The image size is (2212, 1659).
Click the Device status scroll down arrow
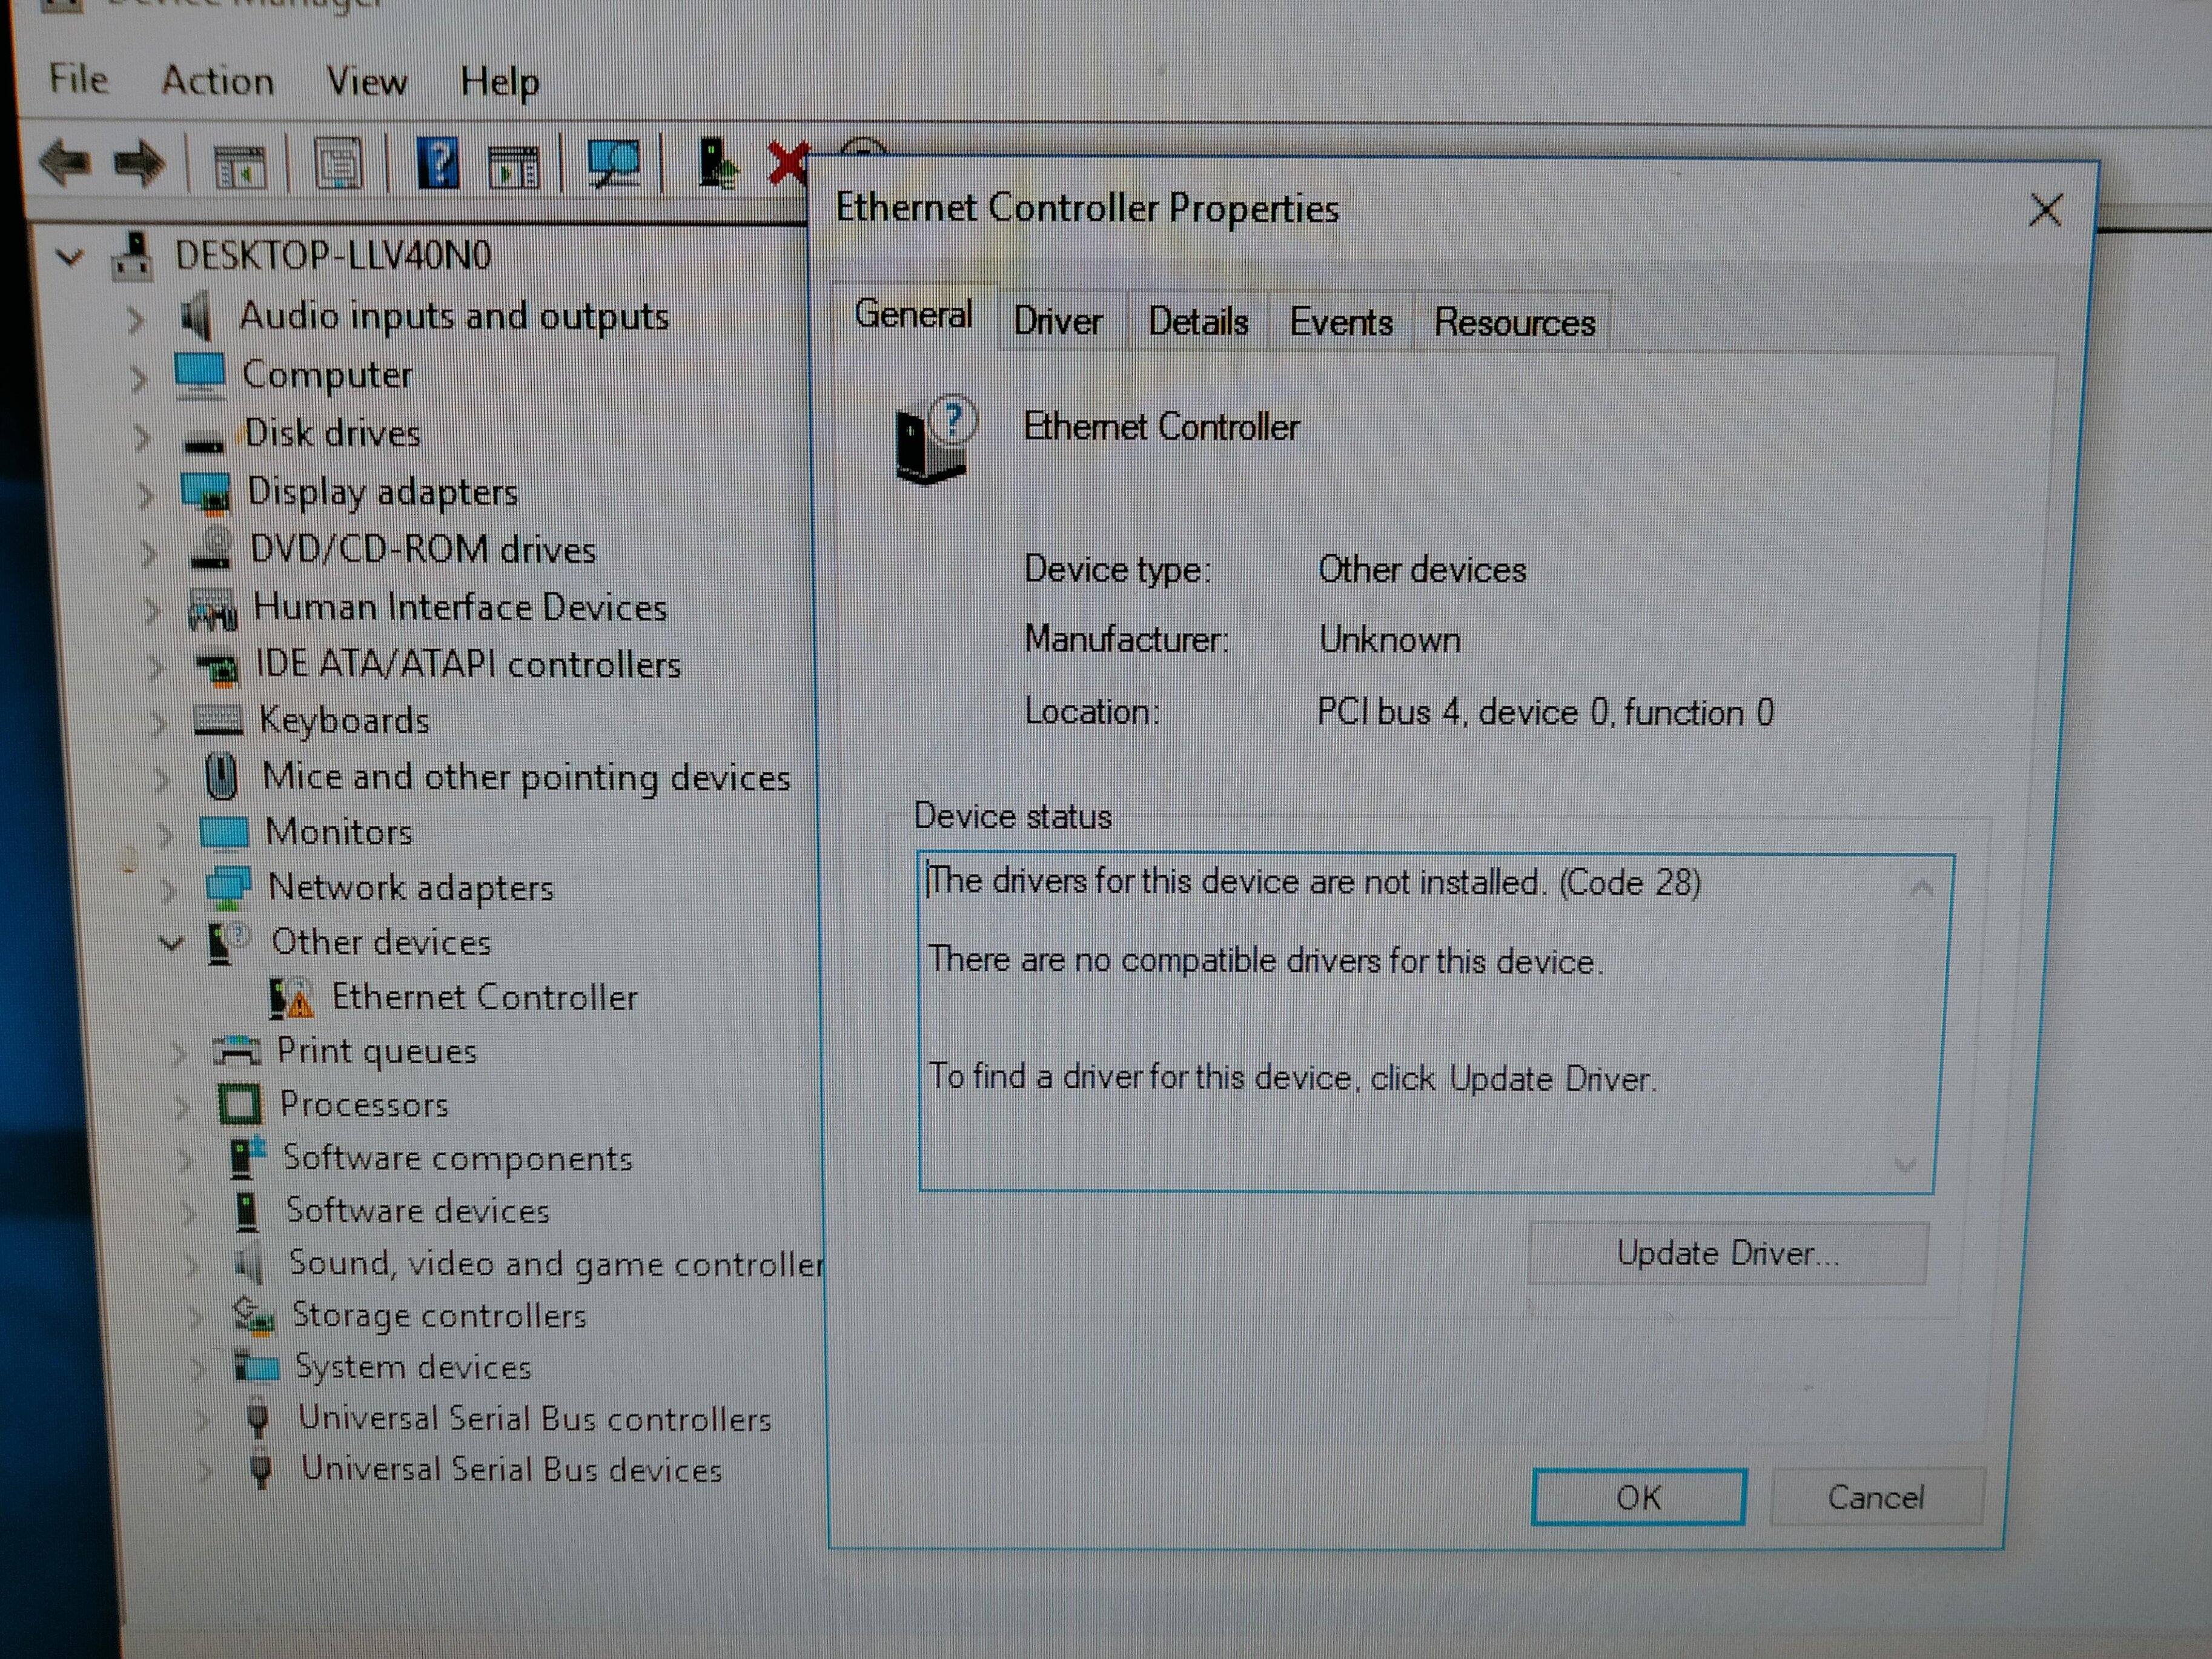pyautogui.click(x=1905, y=1165)
